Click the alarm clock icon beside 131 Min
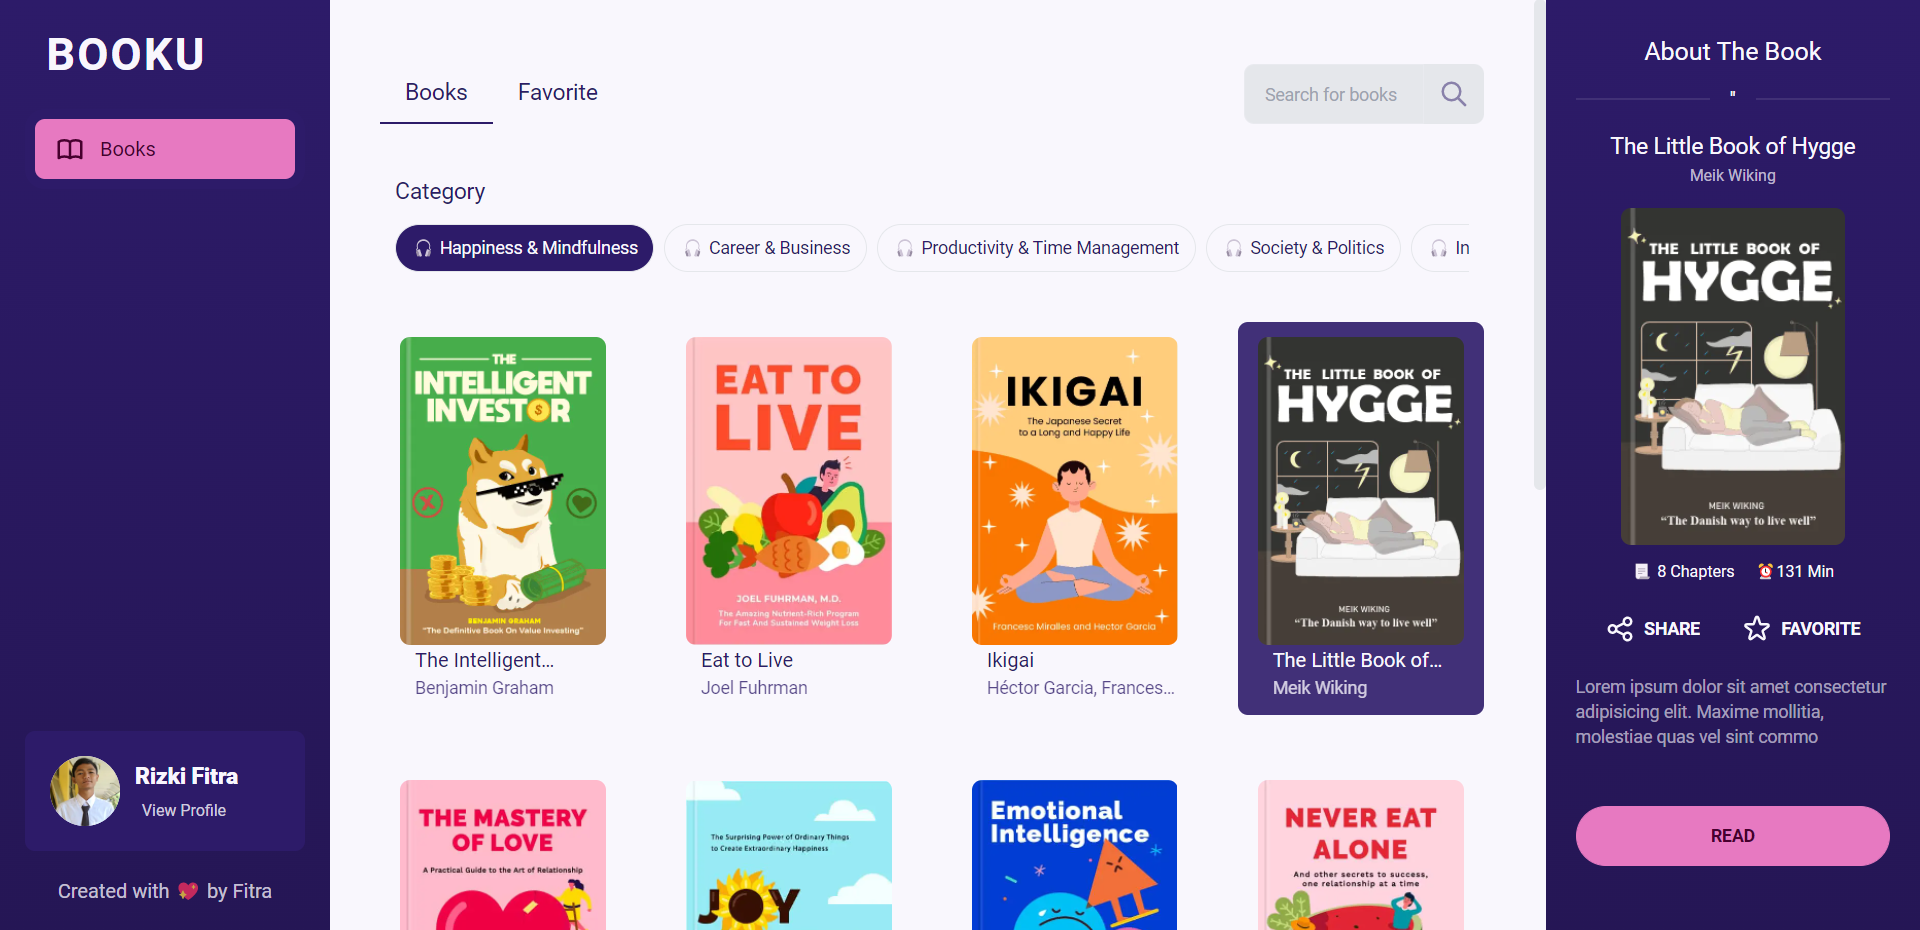 coord(1765,571)
